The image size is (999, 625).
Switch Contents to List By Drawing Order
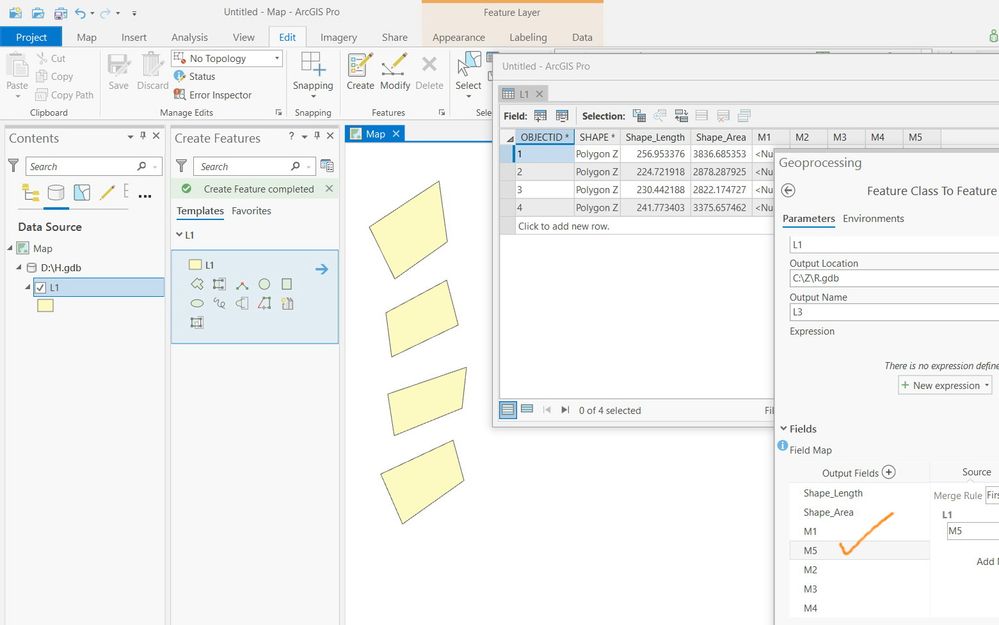coord(30,192)
